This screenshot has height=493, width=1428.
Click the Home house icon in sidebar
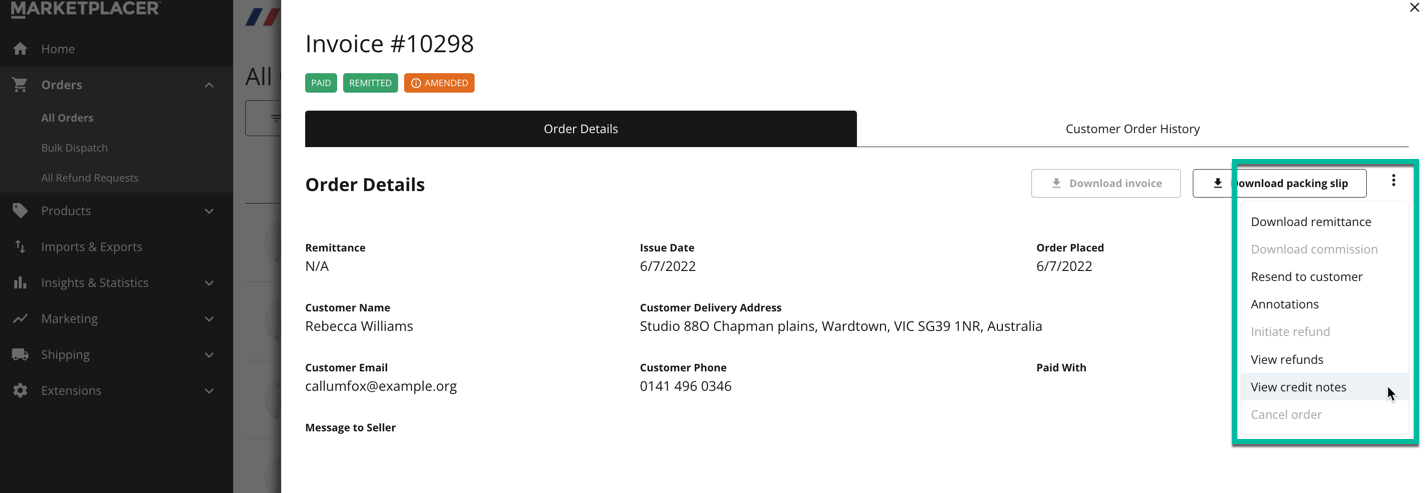pyautogui.click(x=20, y=48)
